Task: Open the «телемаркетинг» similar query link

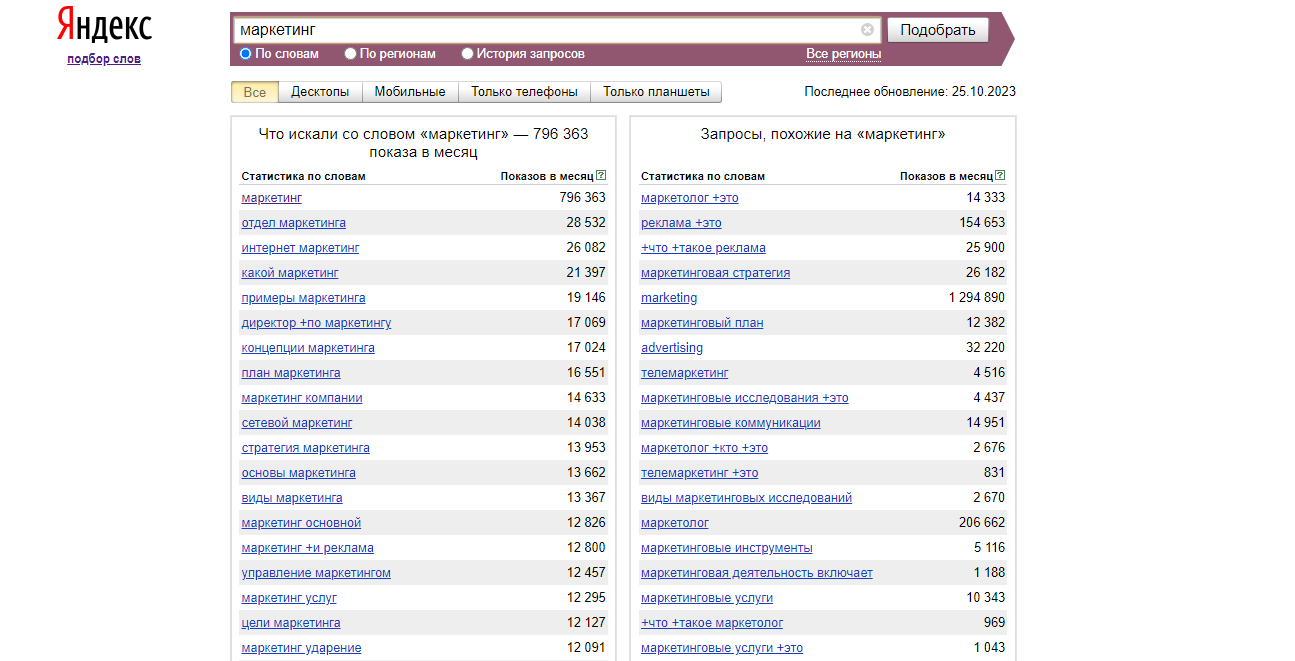Action: [684, 373]
